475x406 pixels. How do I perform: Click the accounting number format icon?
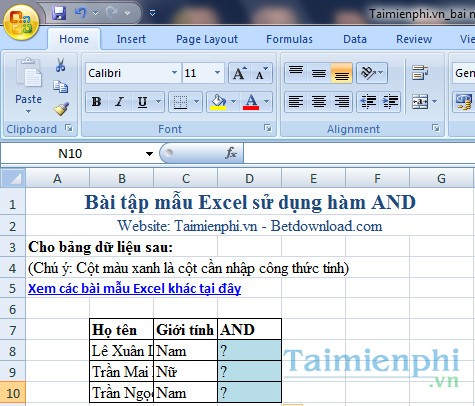point(464,102)
